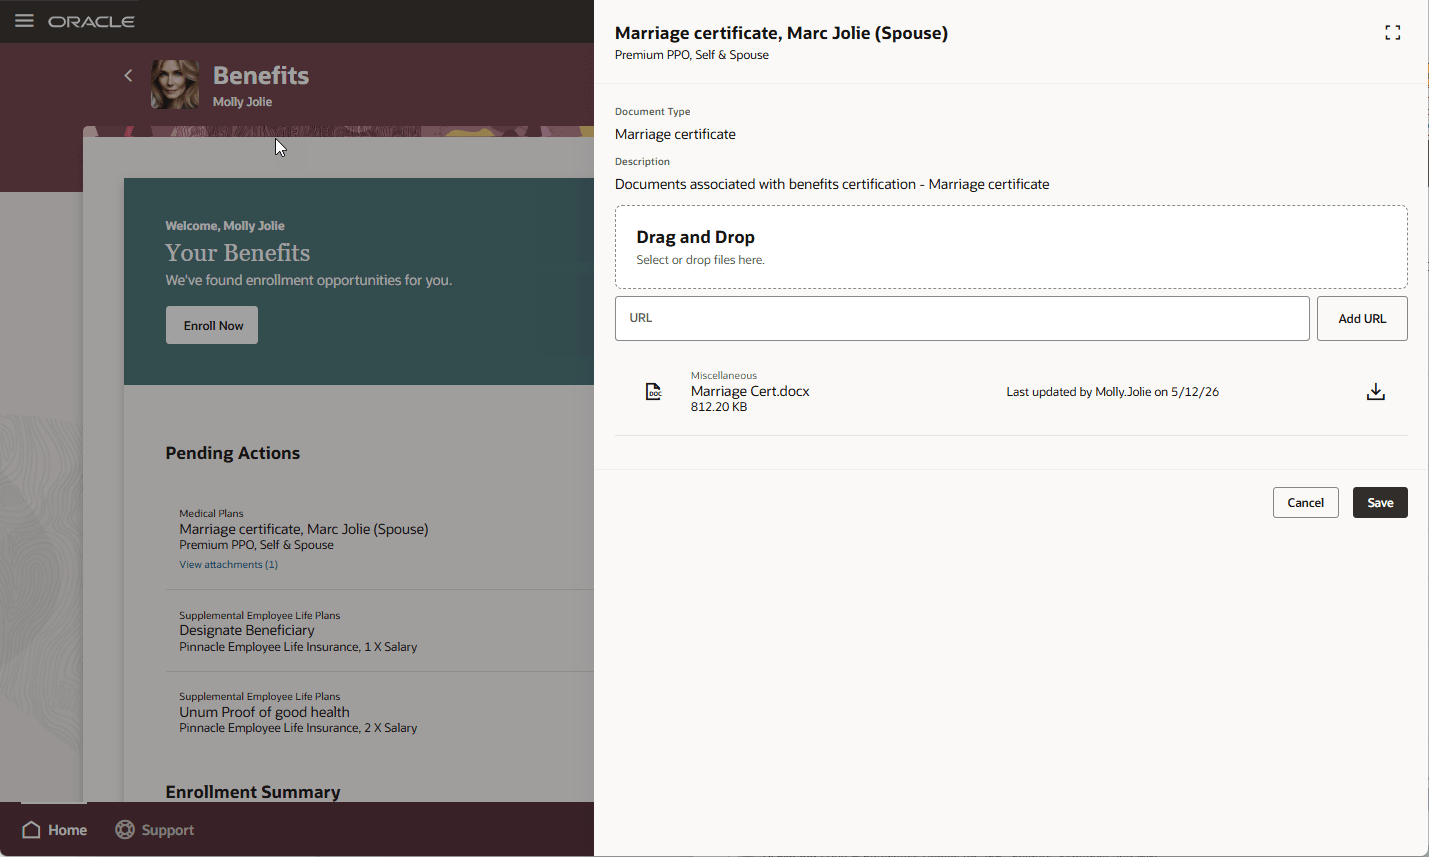Cancel the document upload panel

1305,503
